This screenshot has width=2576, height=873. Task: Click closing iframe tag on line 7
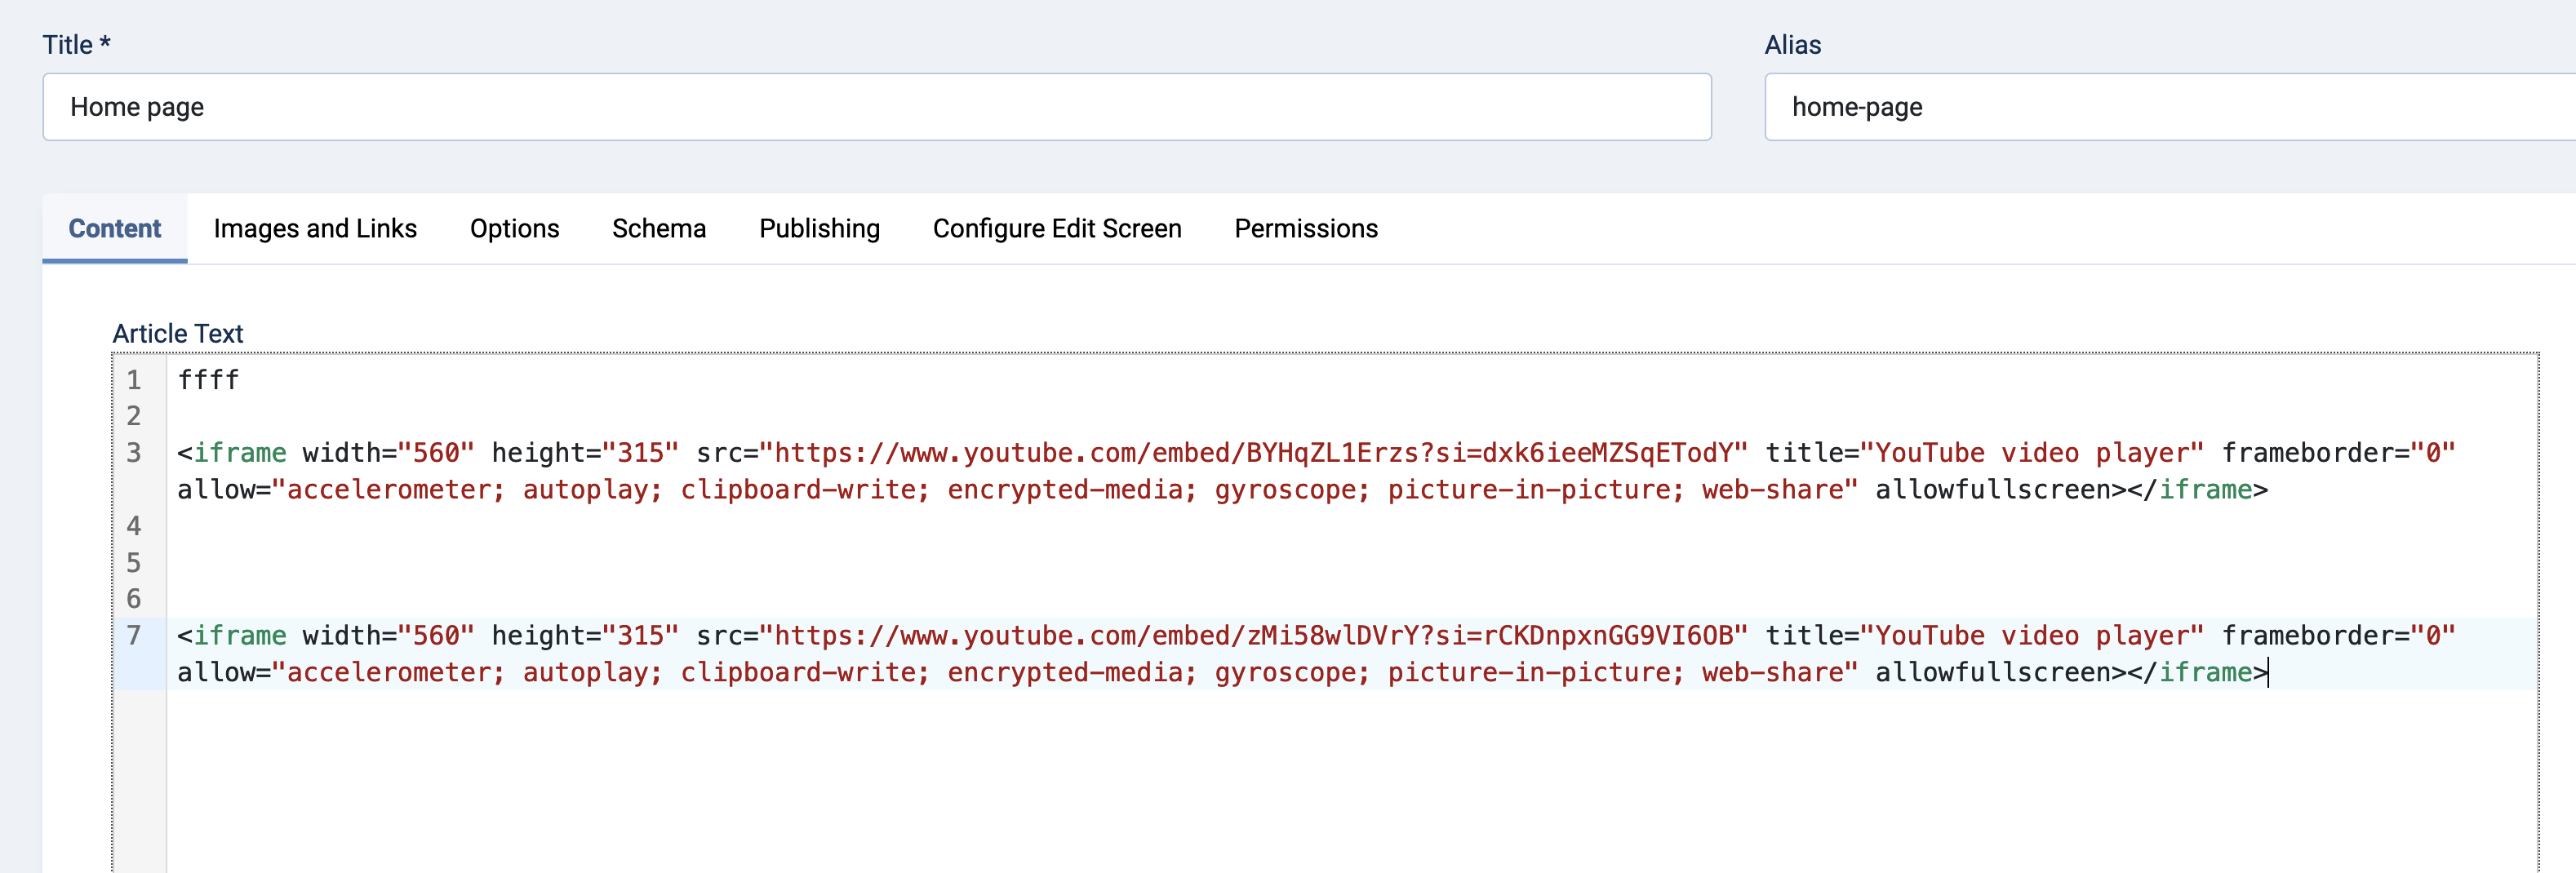pos(2197,673)
